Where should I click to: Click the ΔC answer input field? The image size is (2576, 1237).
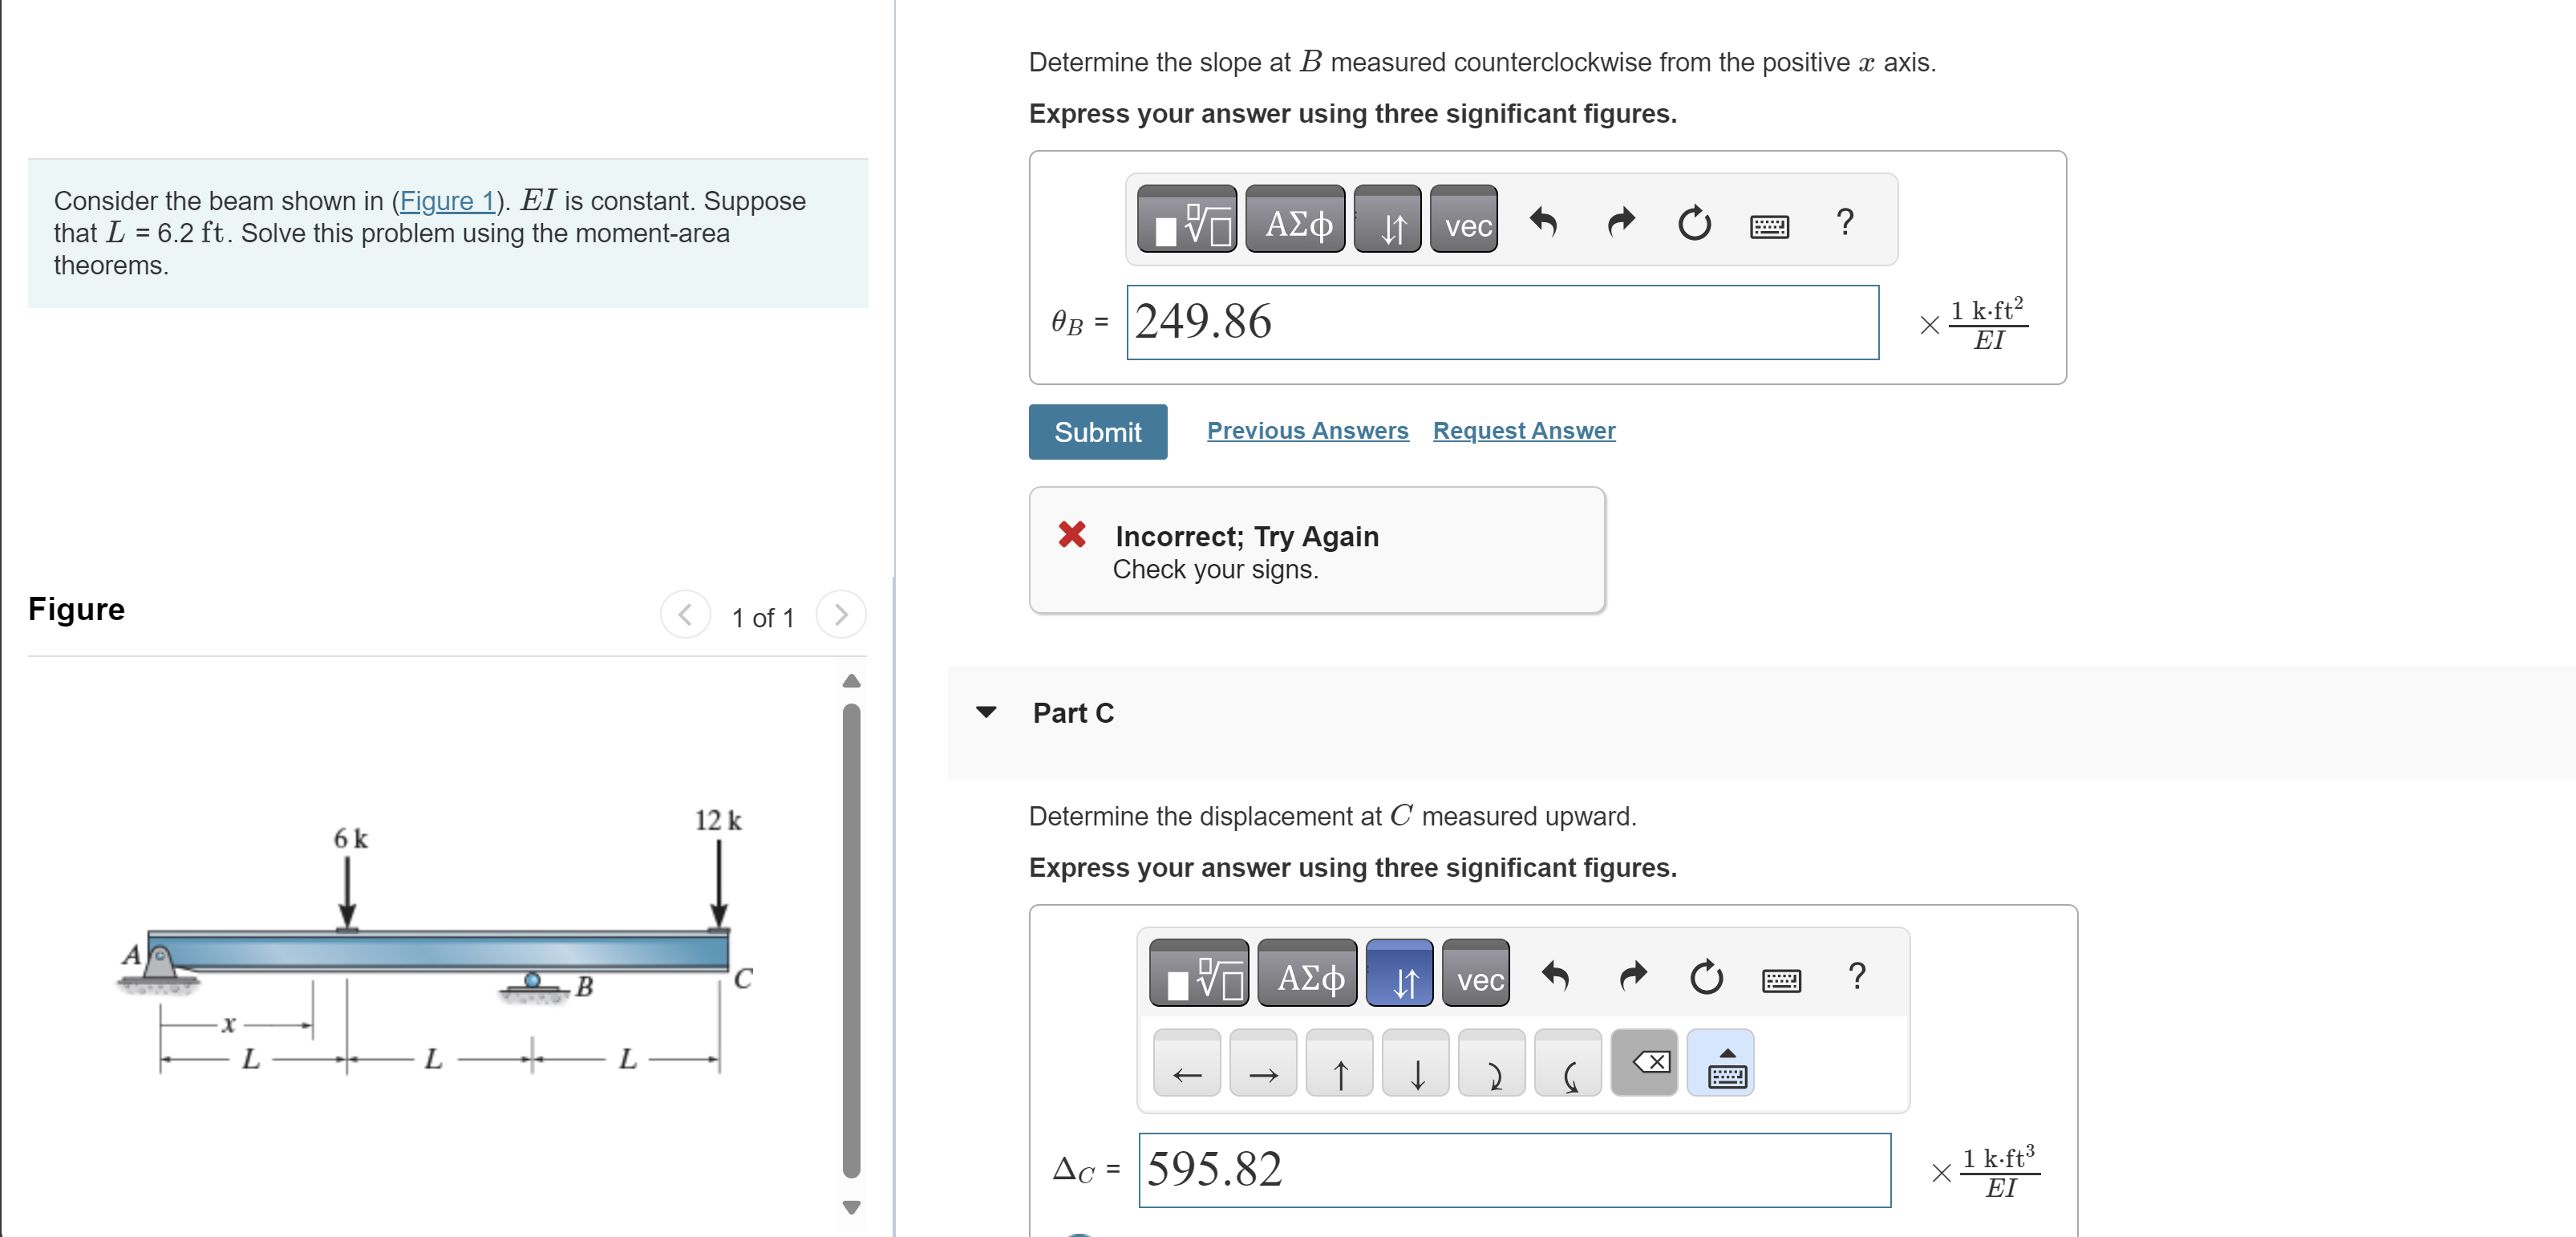tap(1514, 1170)
